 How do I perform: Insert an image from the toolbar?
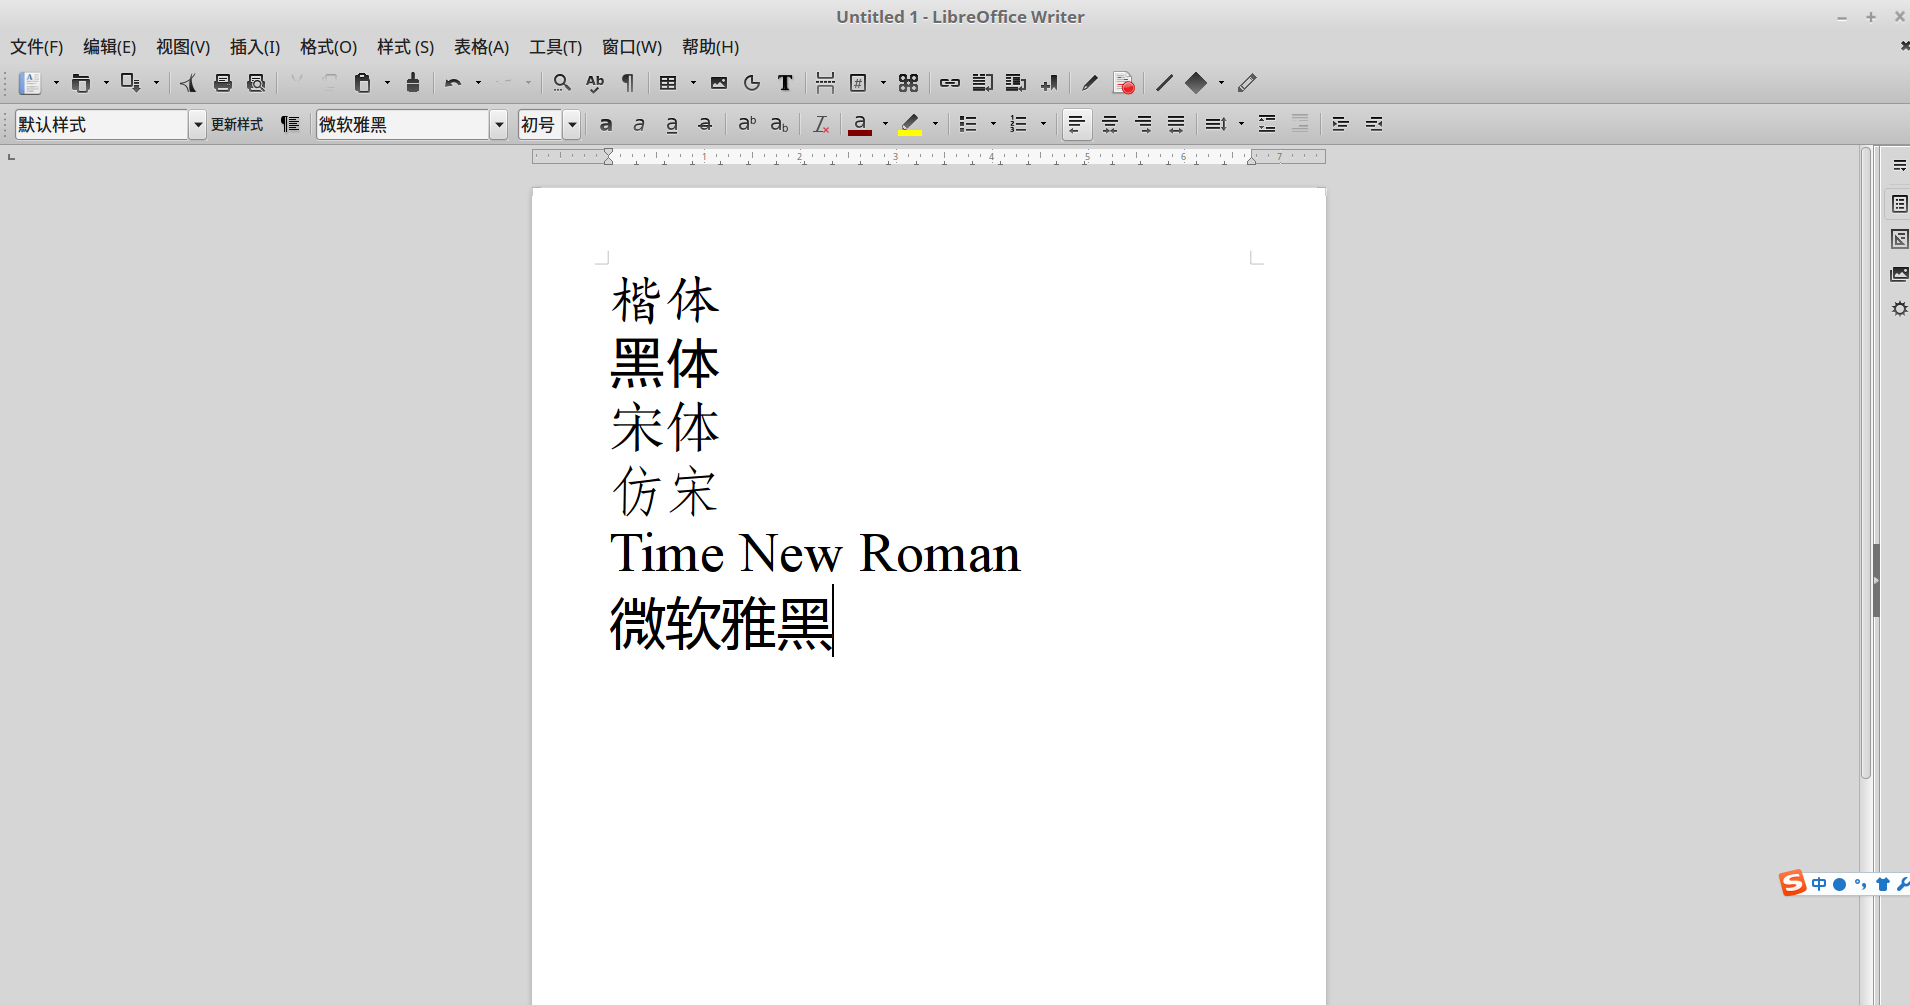click(x=719, y=83)
